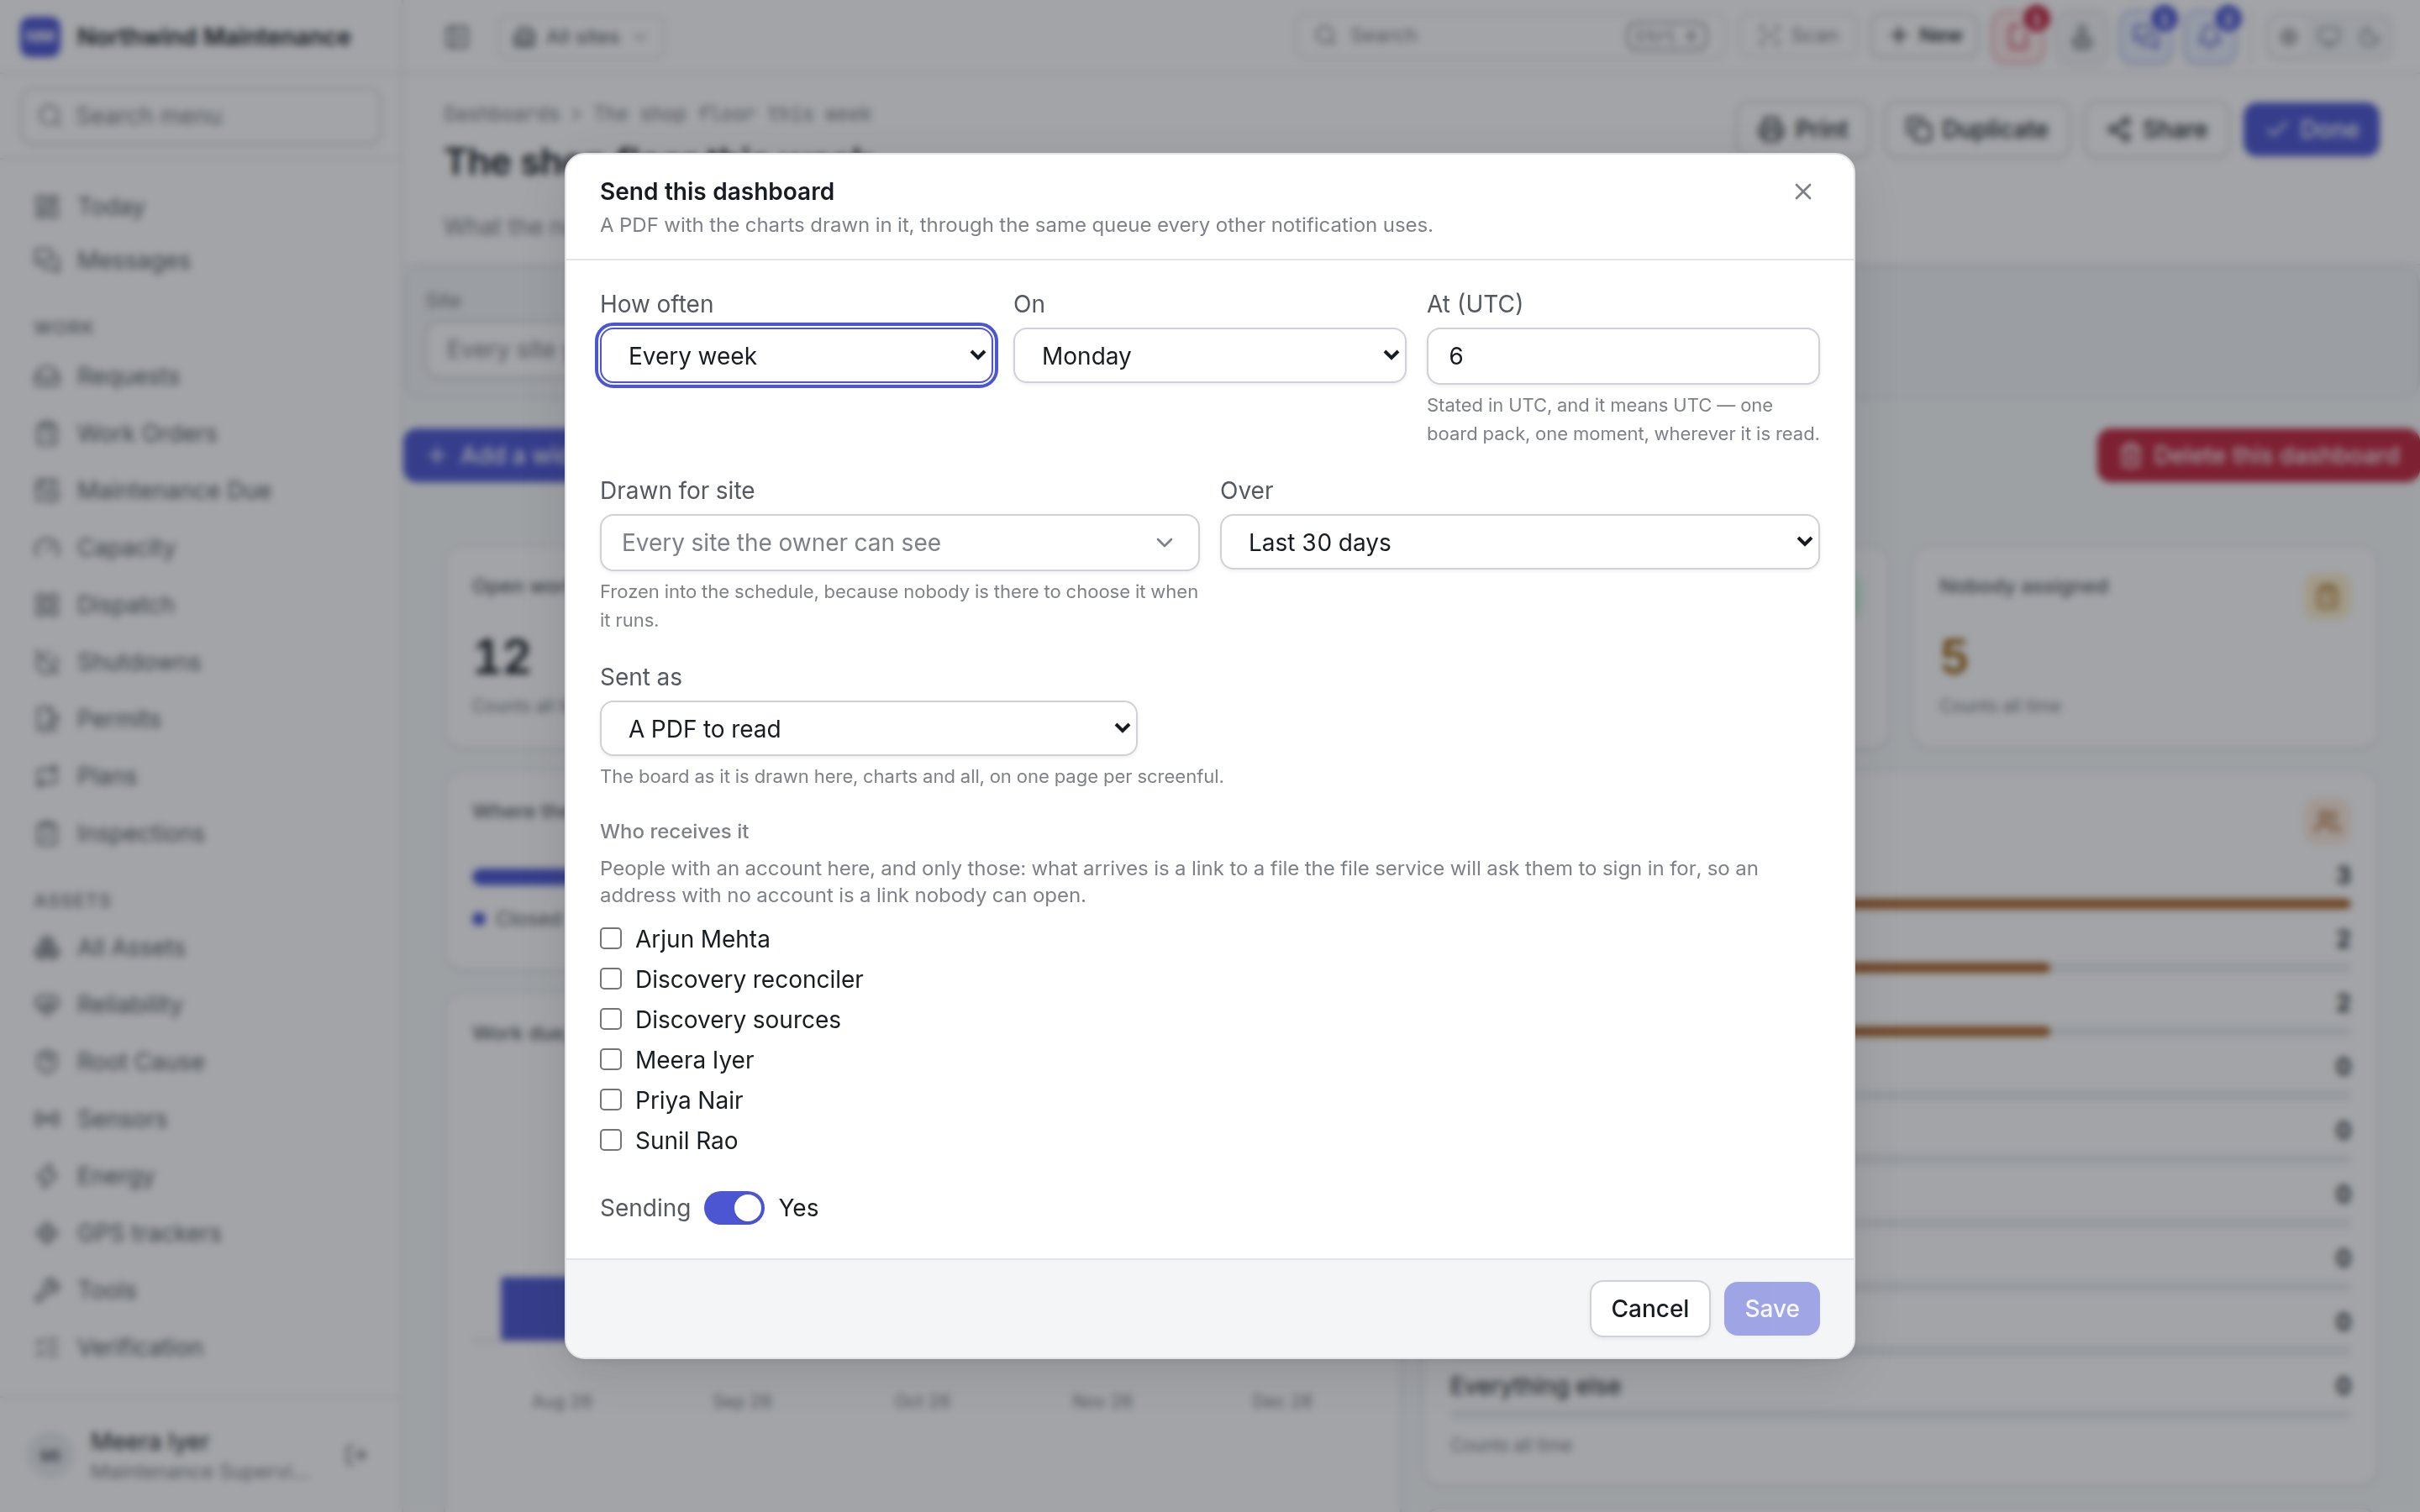Close the Send this dashboard dialog

coord(1802,191)
